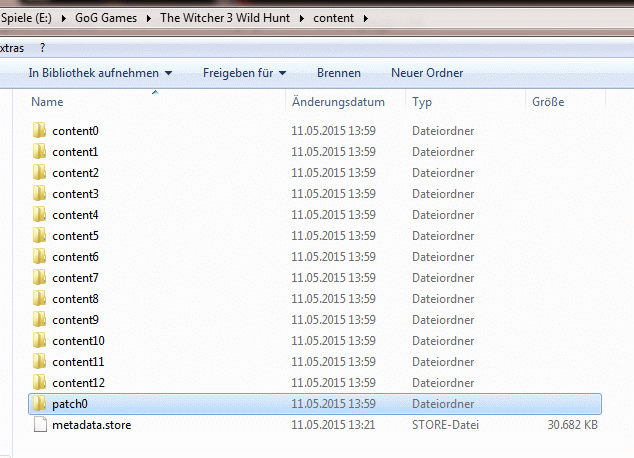Select the content12 folder icon

tap(40, 383)
